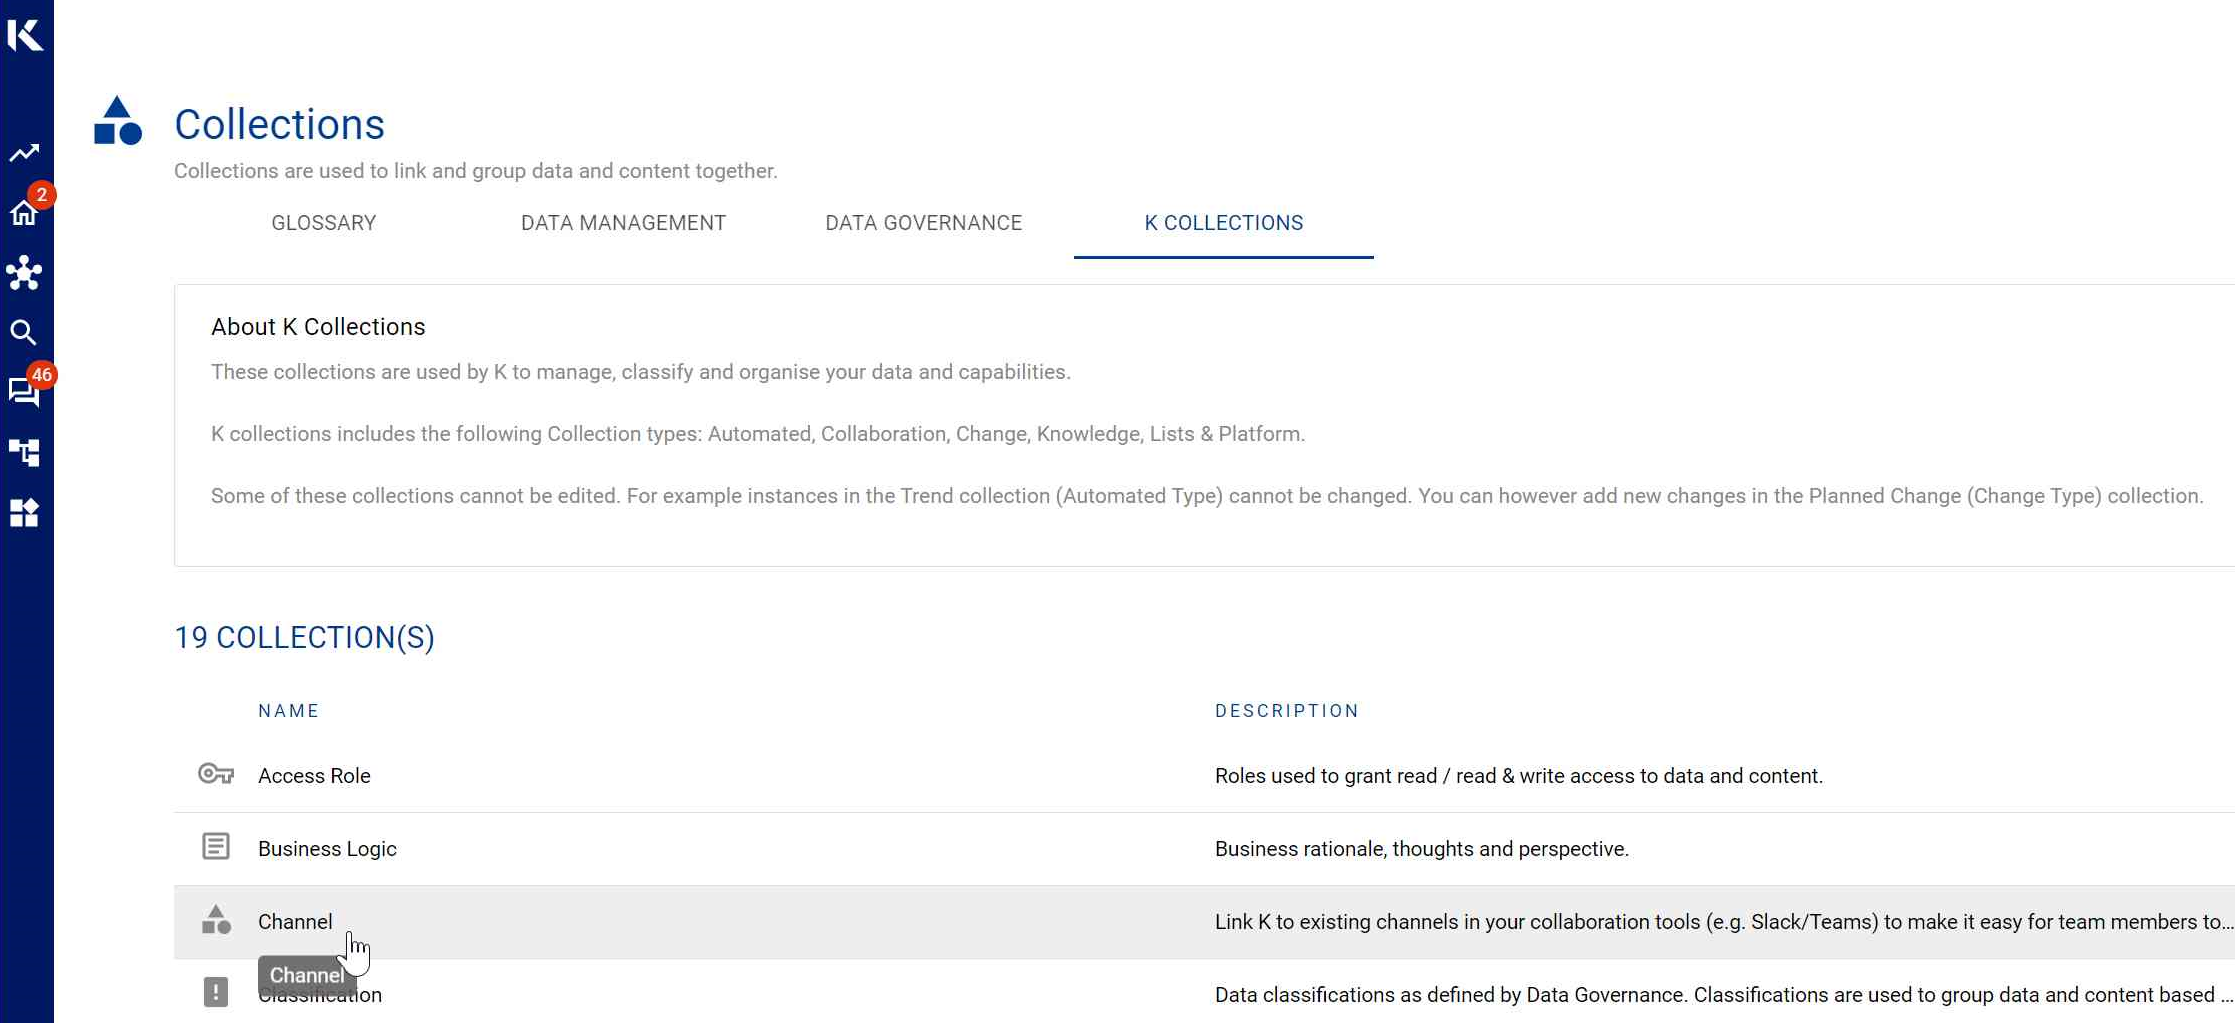Open the data map graph icon
The image size is (2235, 1023).
25,273
